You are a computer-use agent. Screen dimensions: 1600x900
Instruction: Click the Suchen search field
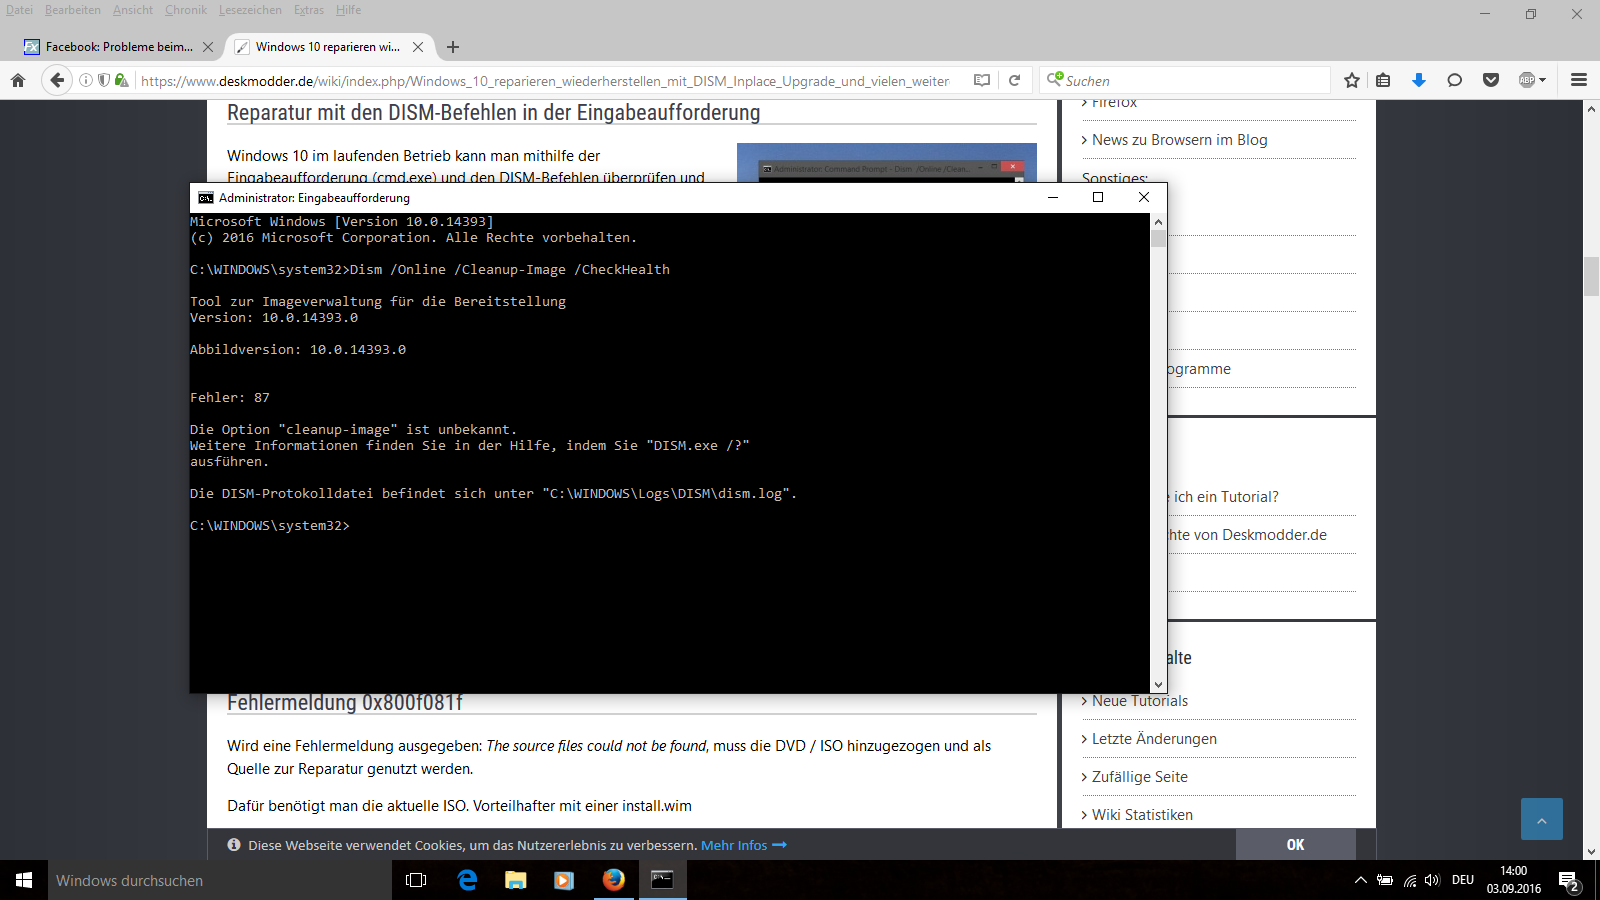[1190, 81]
